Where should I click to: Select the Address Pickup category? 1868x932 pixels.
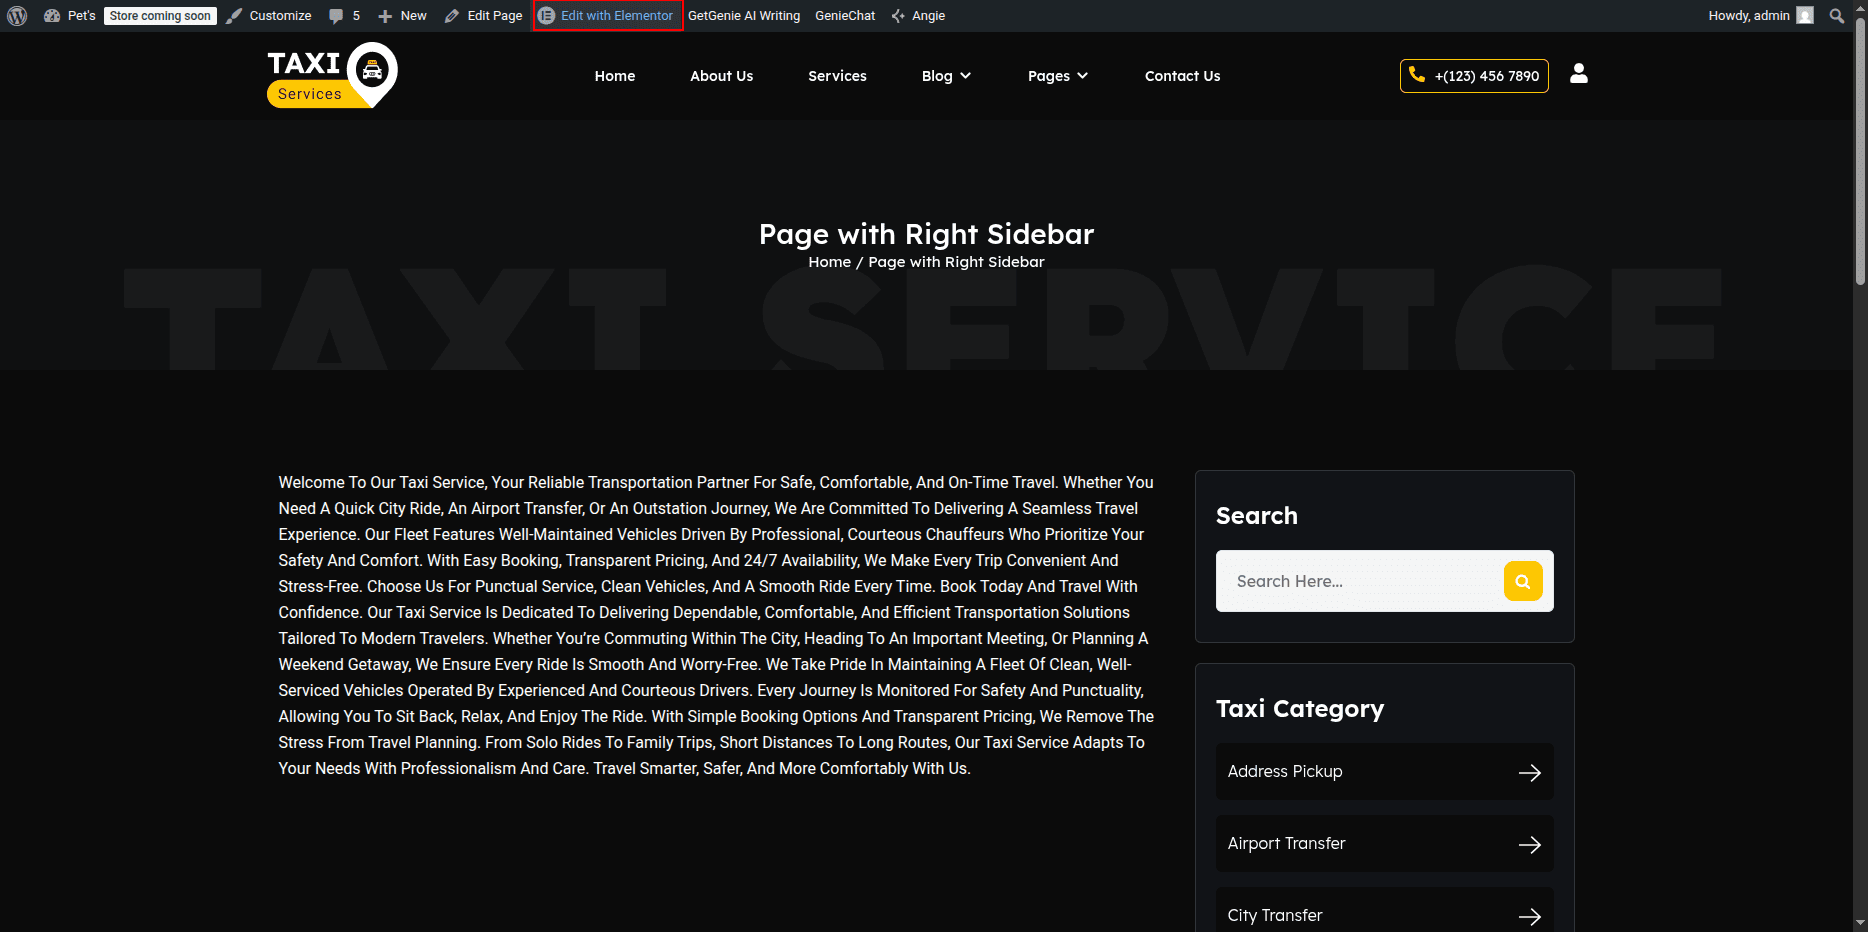(x=1384, y=772)
